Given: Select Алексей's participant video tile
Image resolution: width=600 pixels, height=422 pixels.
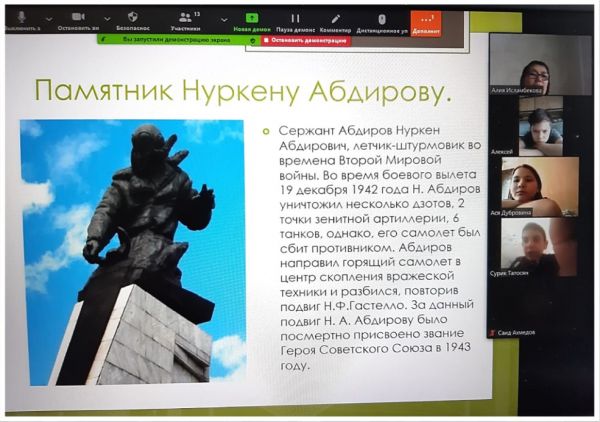Looking at the screenshot, I should (x=540, y=125).
